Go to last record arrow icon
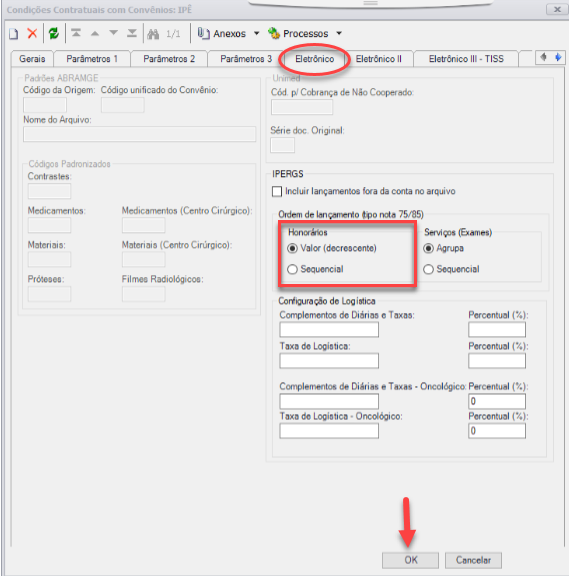 132,33
